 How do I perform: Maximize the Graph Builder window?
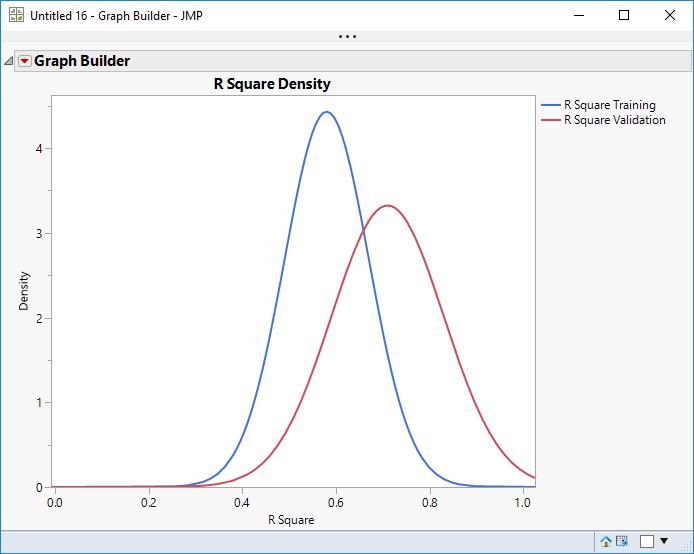pyautogui.click(x=624, y=15)
